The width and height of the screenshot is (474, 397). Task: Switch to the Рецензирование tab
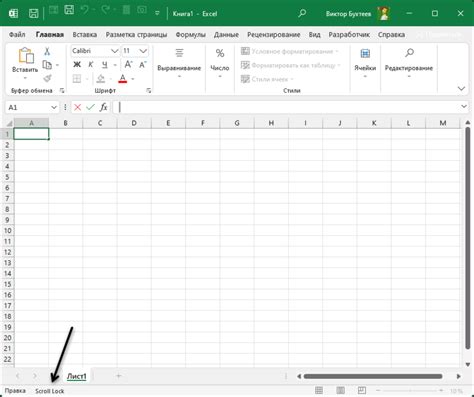274,35
